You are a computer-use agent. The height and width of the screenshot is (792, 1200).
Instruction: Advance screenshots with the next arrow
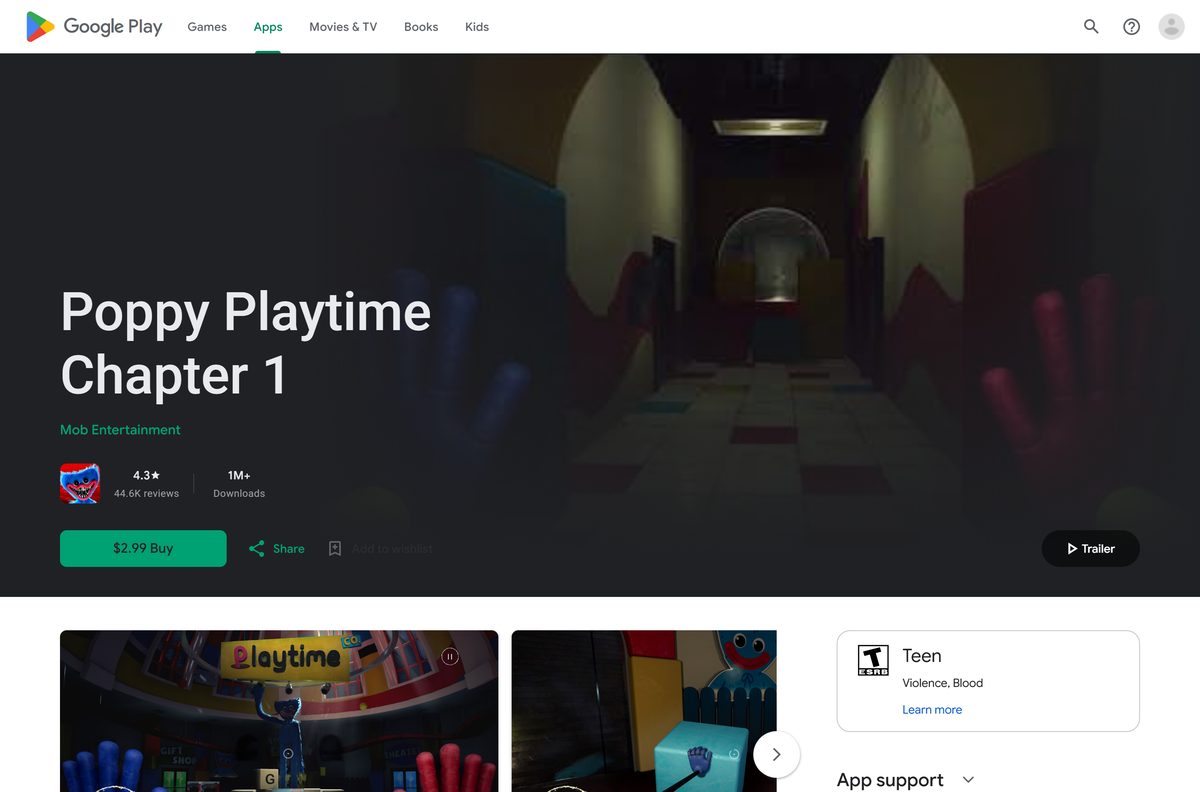[x=776, y=755]
